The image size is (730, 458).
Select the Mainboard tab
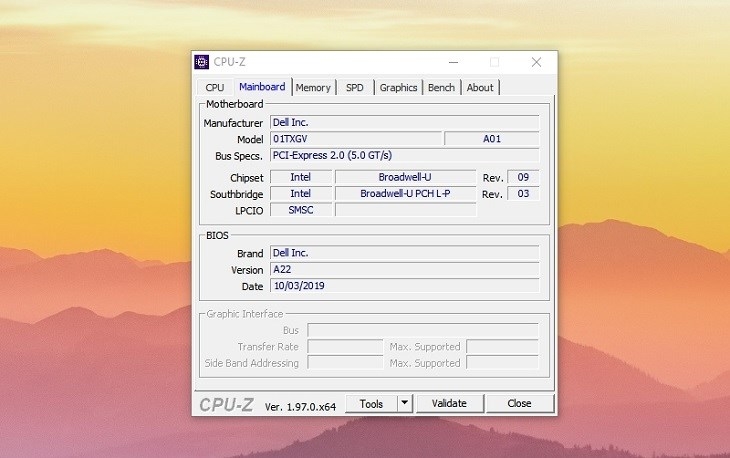click(262, 87)
